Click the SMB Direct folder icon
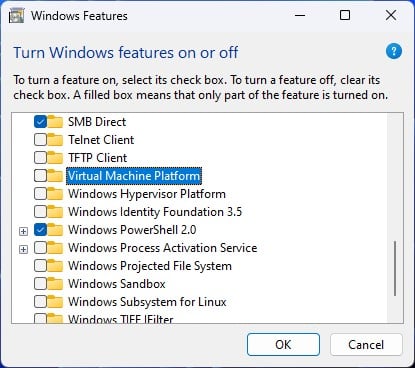415x368 pixels. click(x=55, y=122)
